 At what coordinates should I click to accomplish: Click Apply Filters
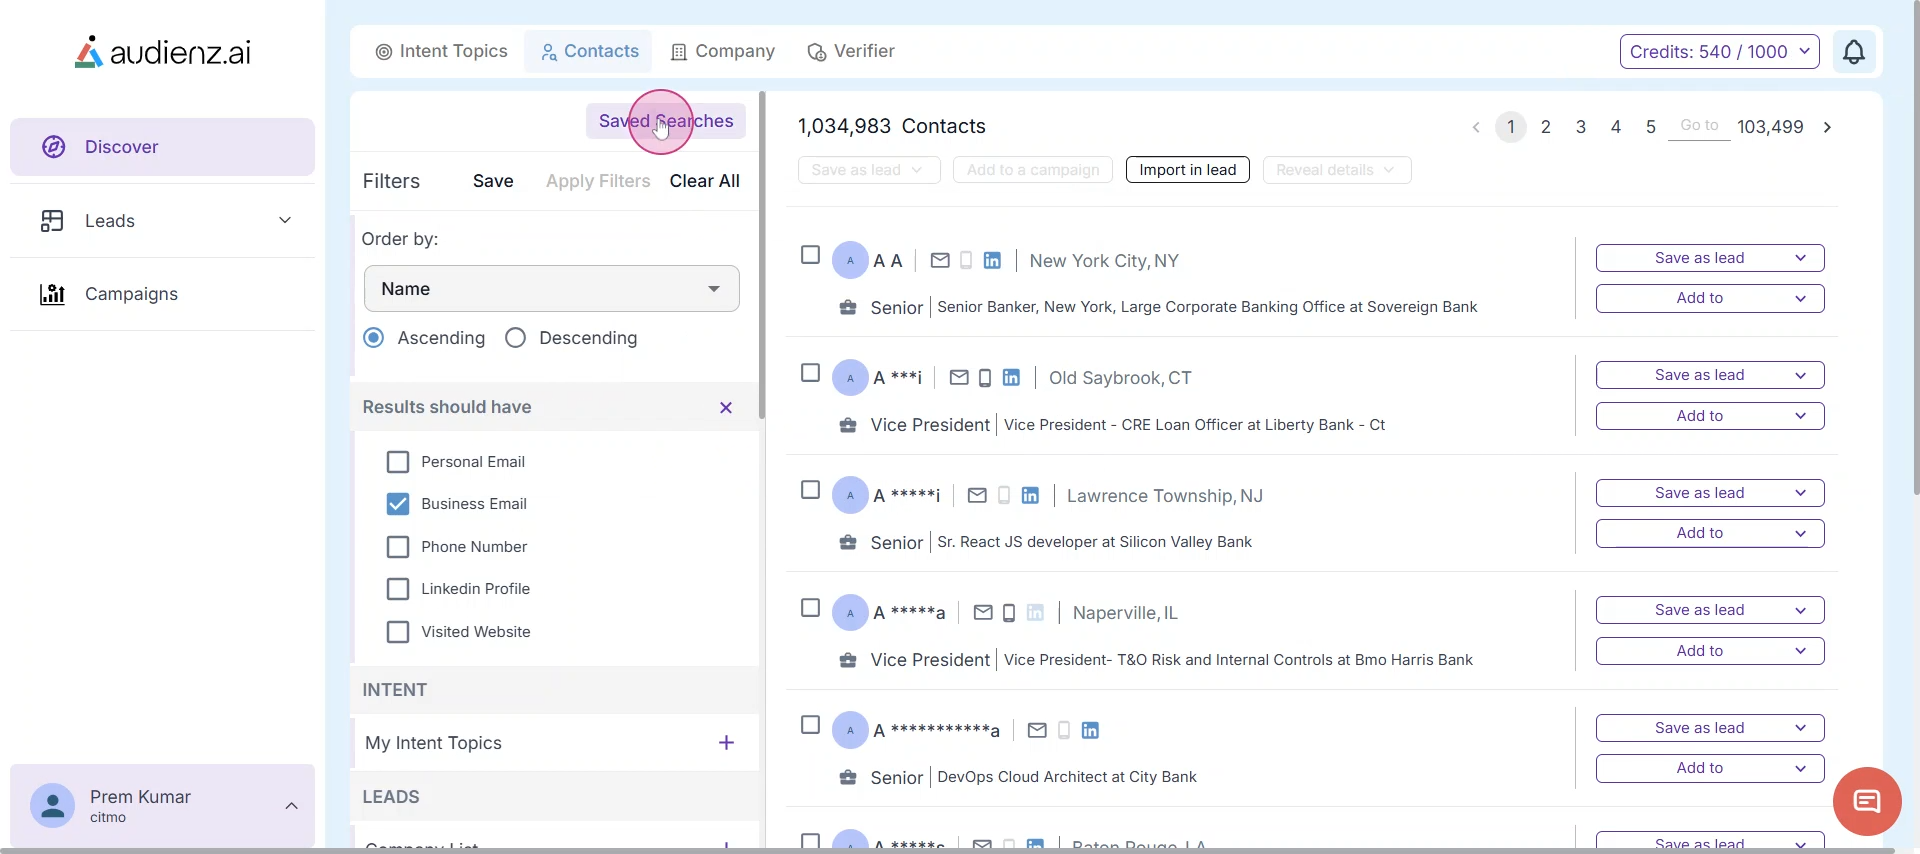click(x=598, y=181)
